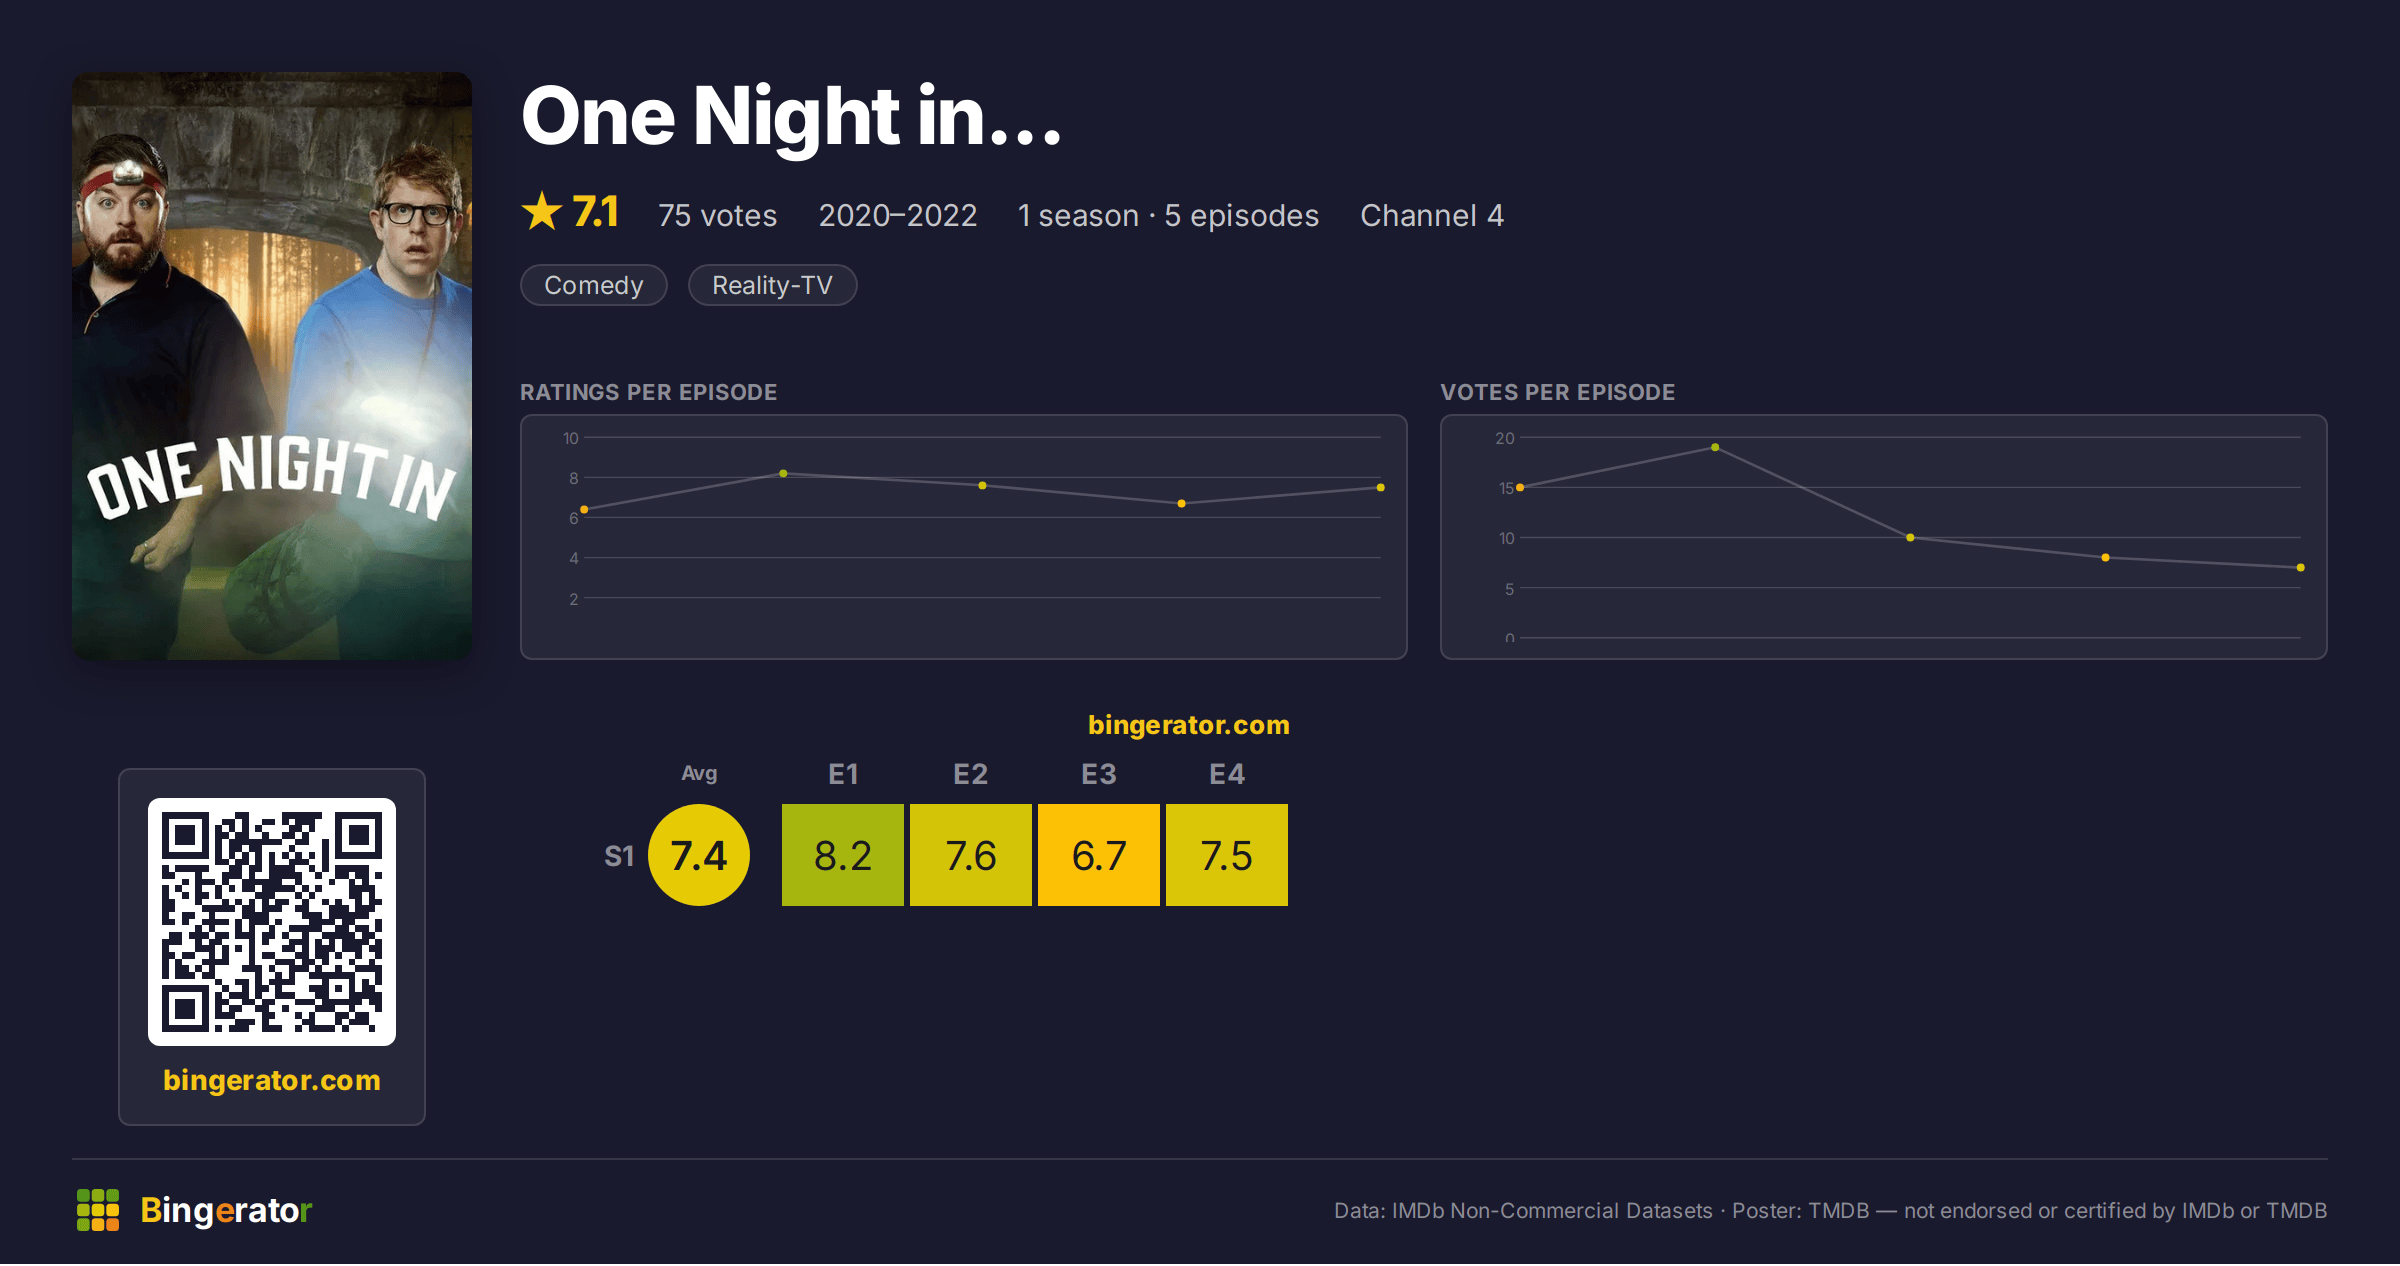Click the Channel 4 network label
Screen dimensions: 2400x1266
(1432, 216)
